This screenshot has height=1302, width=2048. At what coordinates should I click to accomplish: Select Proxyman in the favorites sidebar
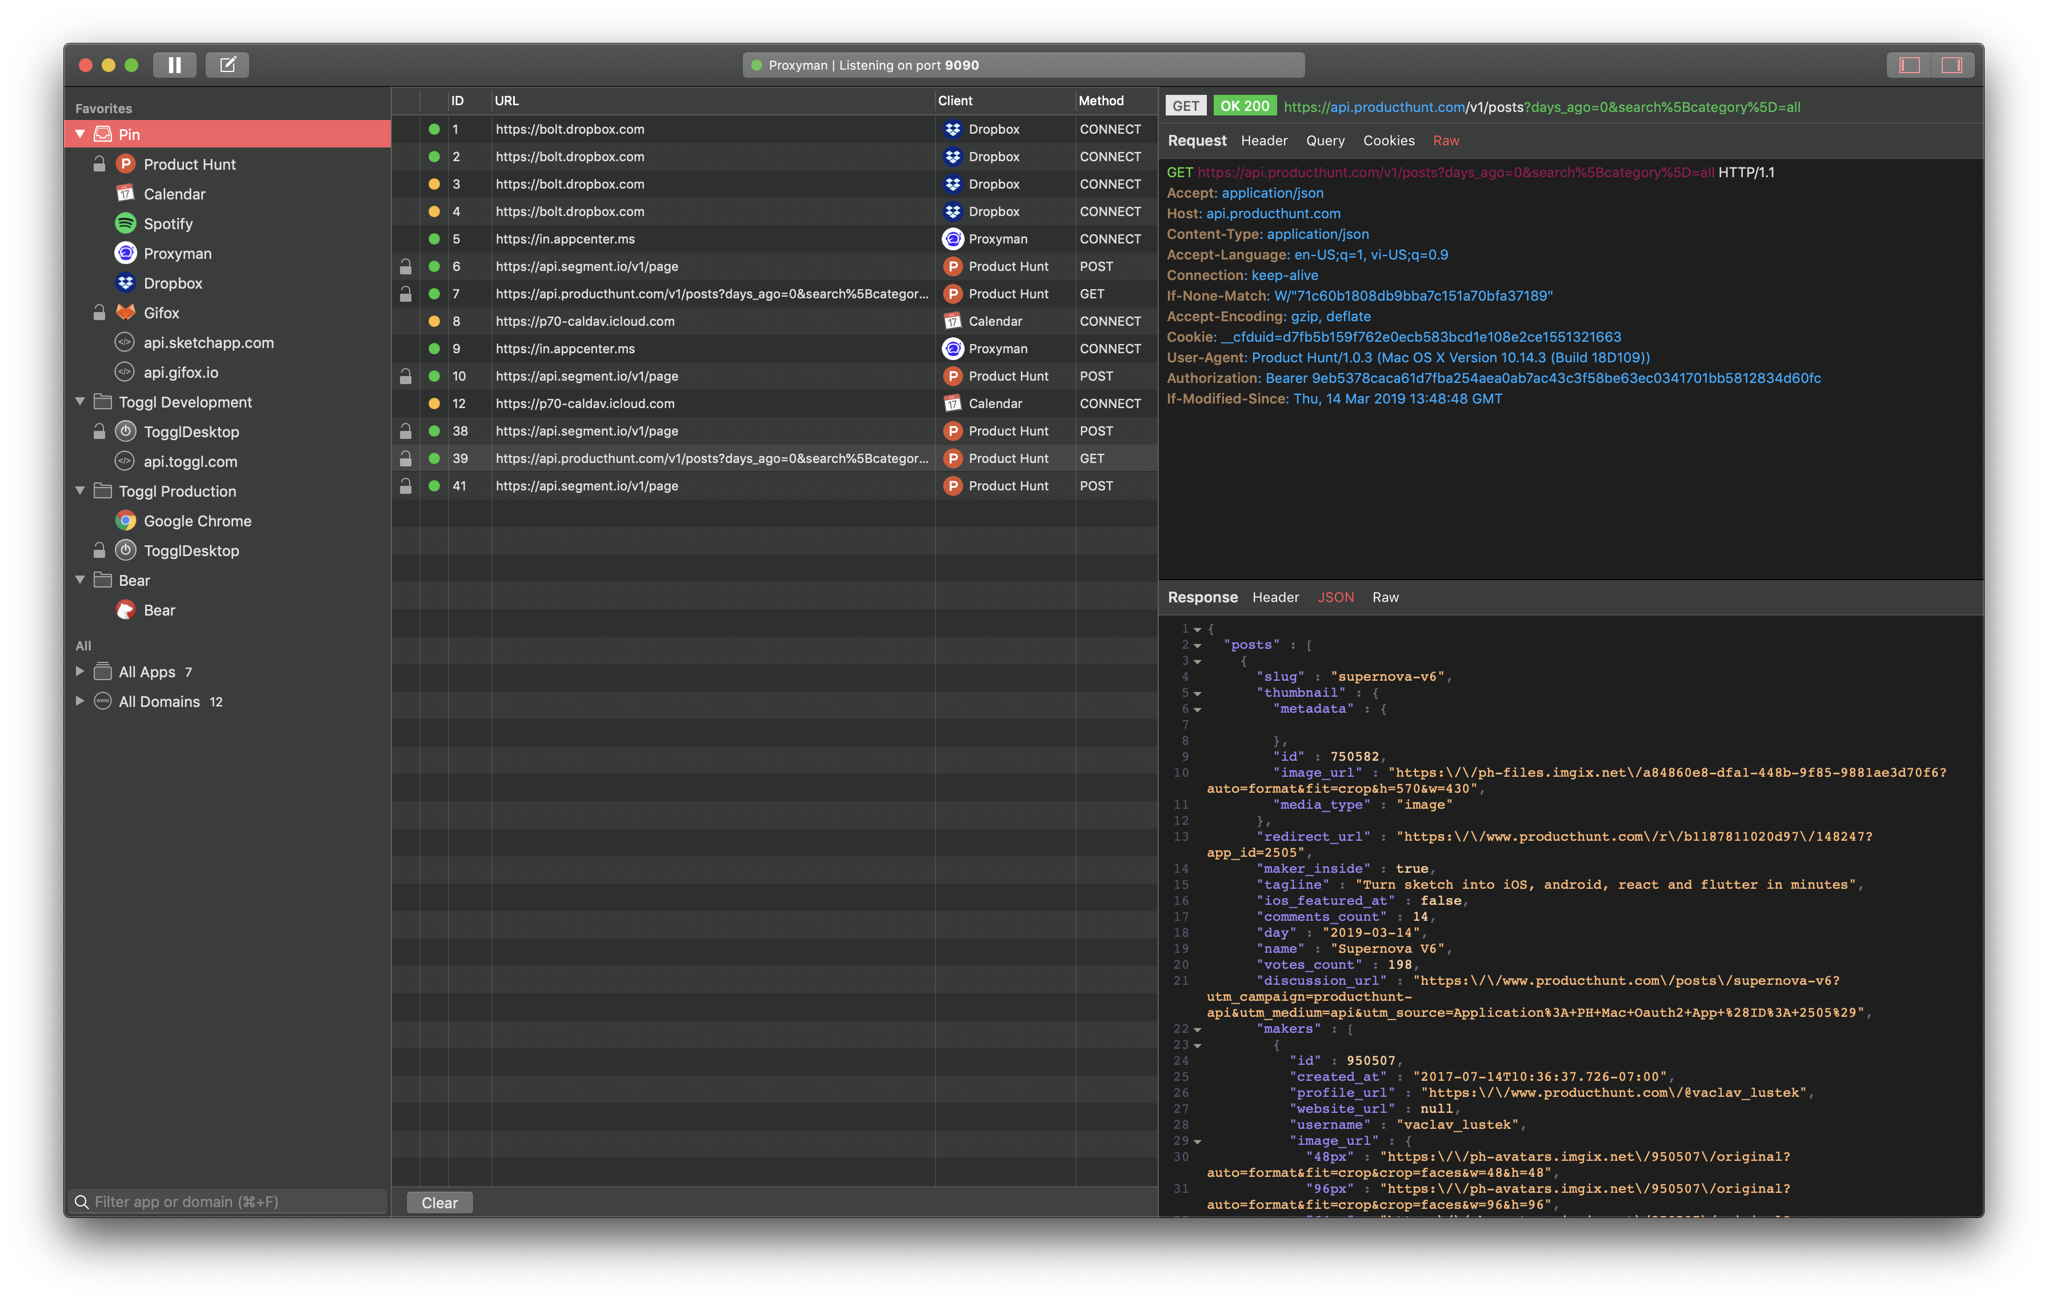click(177, 254)
